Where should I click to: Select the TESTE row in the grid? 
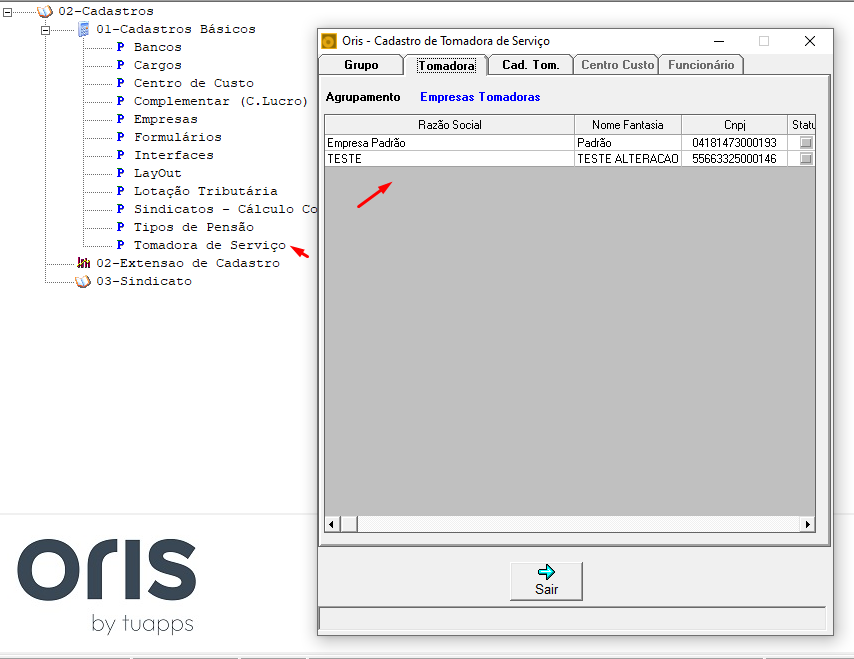[x=570, y=158]
